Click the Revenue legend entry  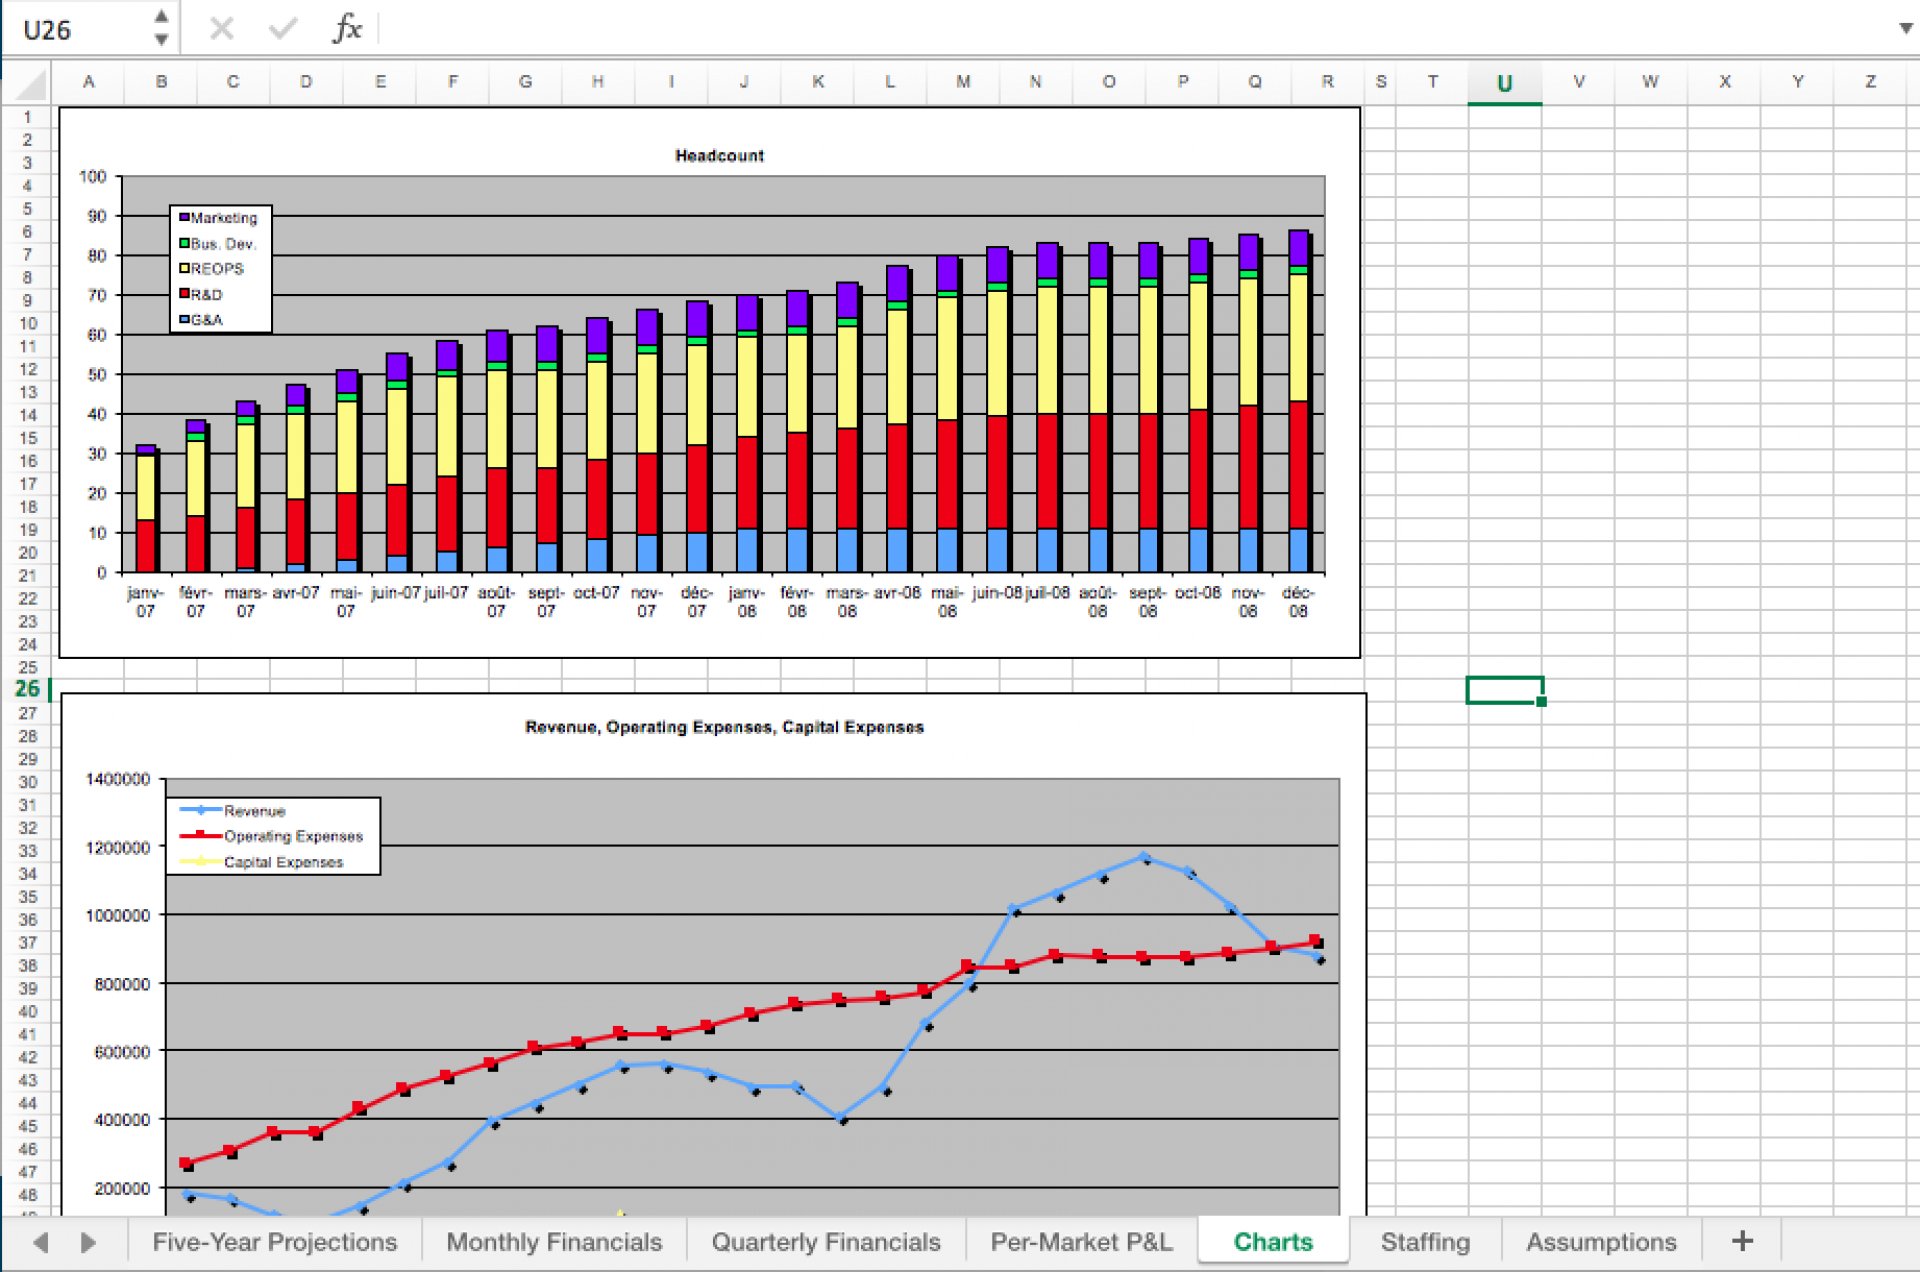[232, 810]
